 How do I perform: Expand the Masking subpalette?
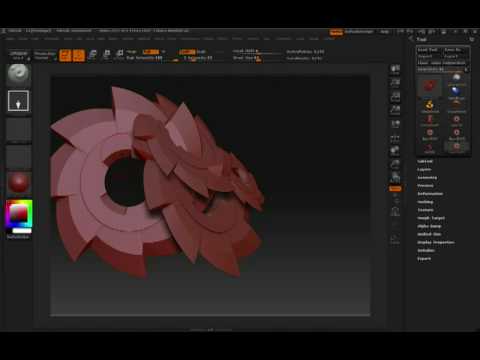pos(425,202)
